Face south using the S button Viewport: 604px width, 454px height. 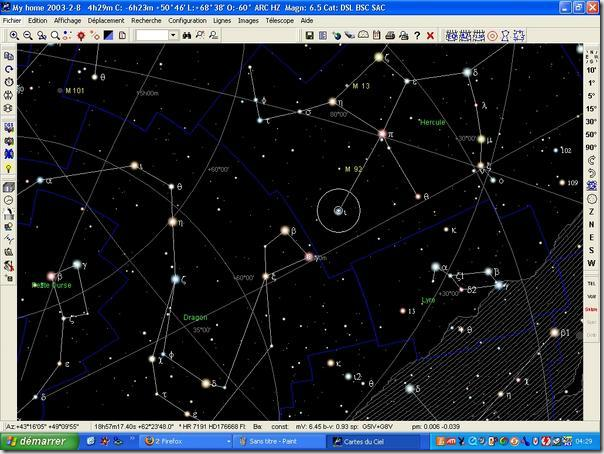click(x=591, y=250)
